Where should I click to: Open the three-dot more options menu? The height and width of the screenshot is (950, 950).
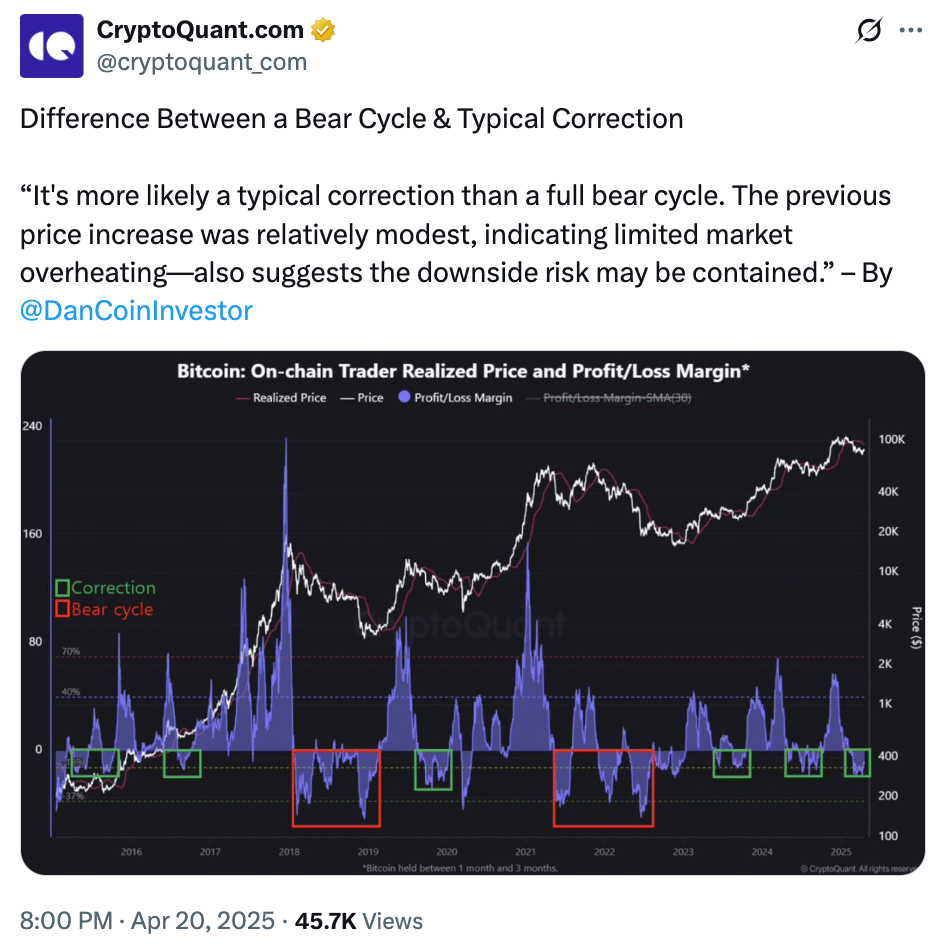(x=911, y=31)
